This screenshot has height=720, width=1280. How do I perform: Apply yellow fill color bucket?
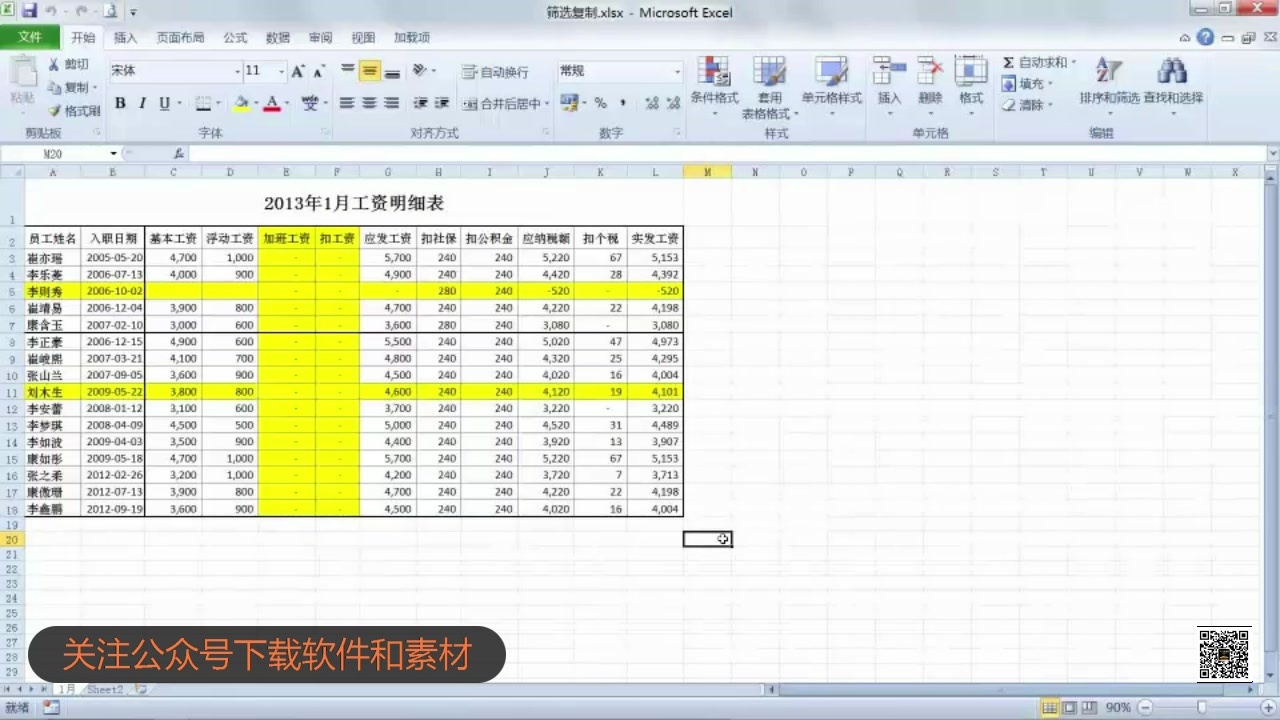click(241, 103)
